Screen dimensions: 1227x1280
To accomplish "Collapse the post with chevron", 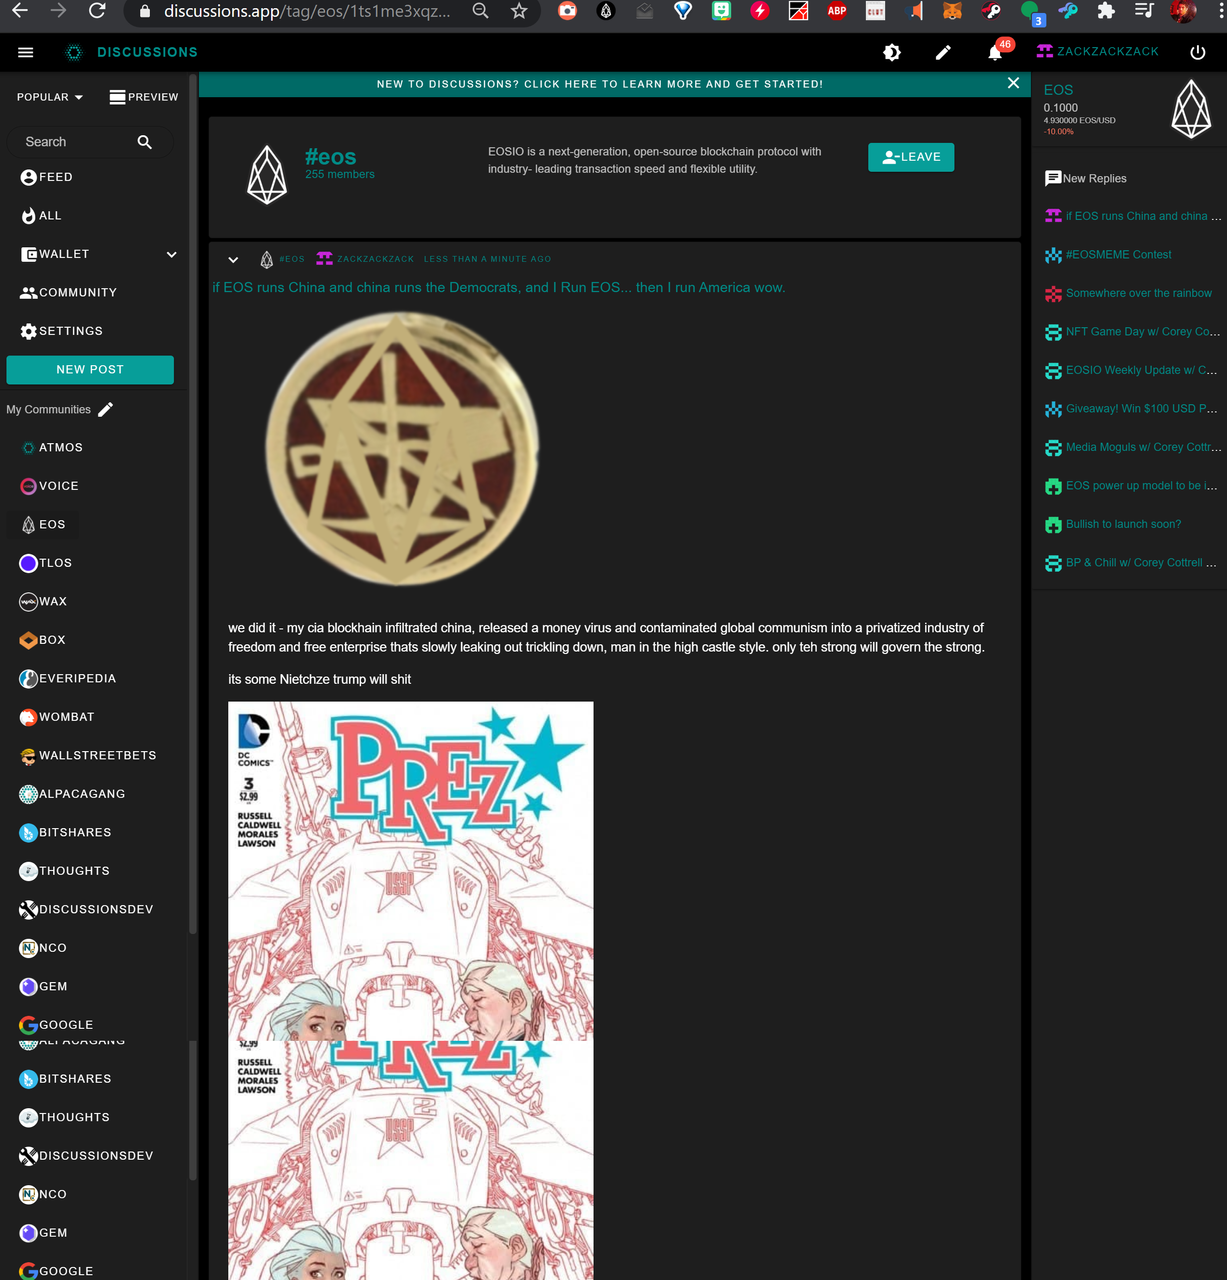I will [x=233, y=259].
